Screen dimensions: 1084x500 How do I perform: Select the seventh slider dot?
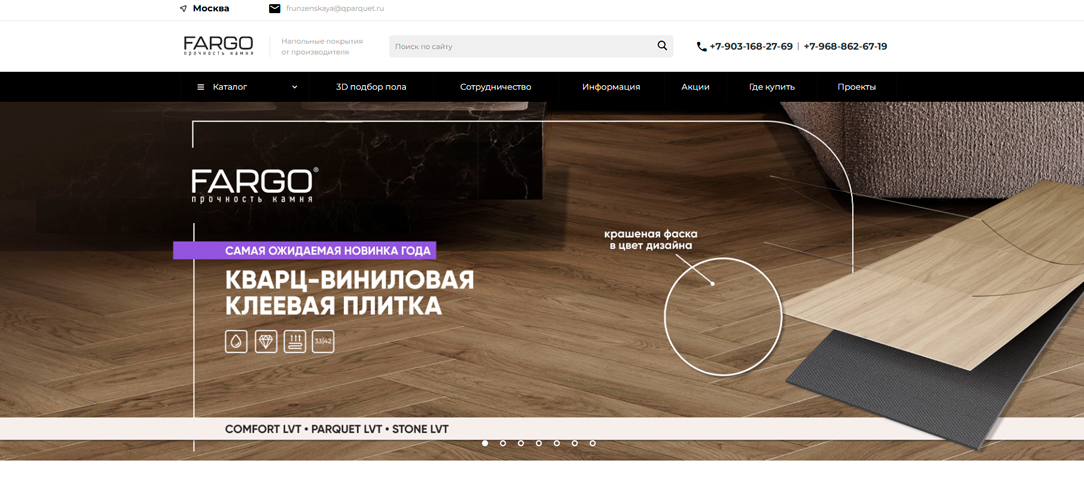[592, 443]
